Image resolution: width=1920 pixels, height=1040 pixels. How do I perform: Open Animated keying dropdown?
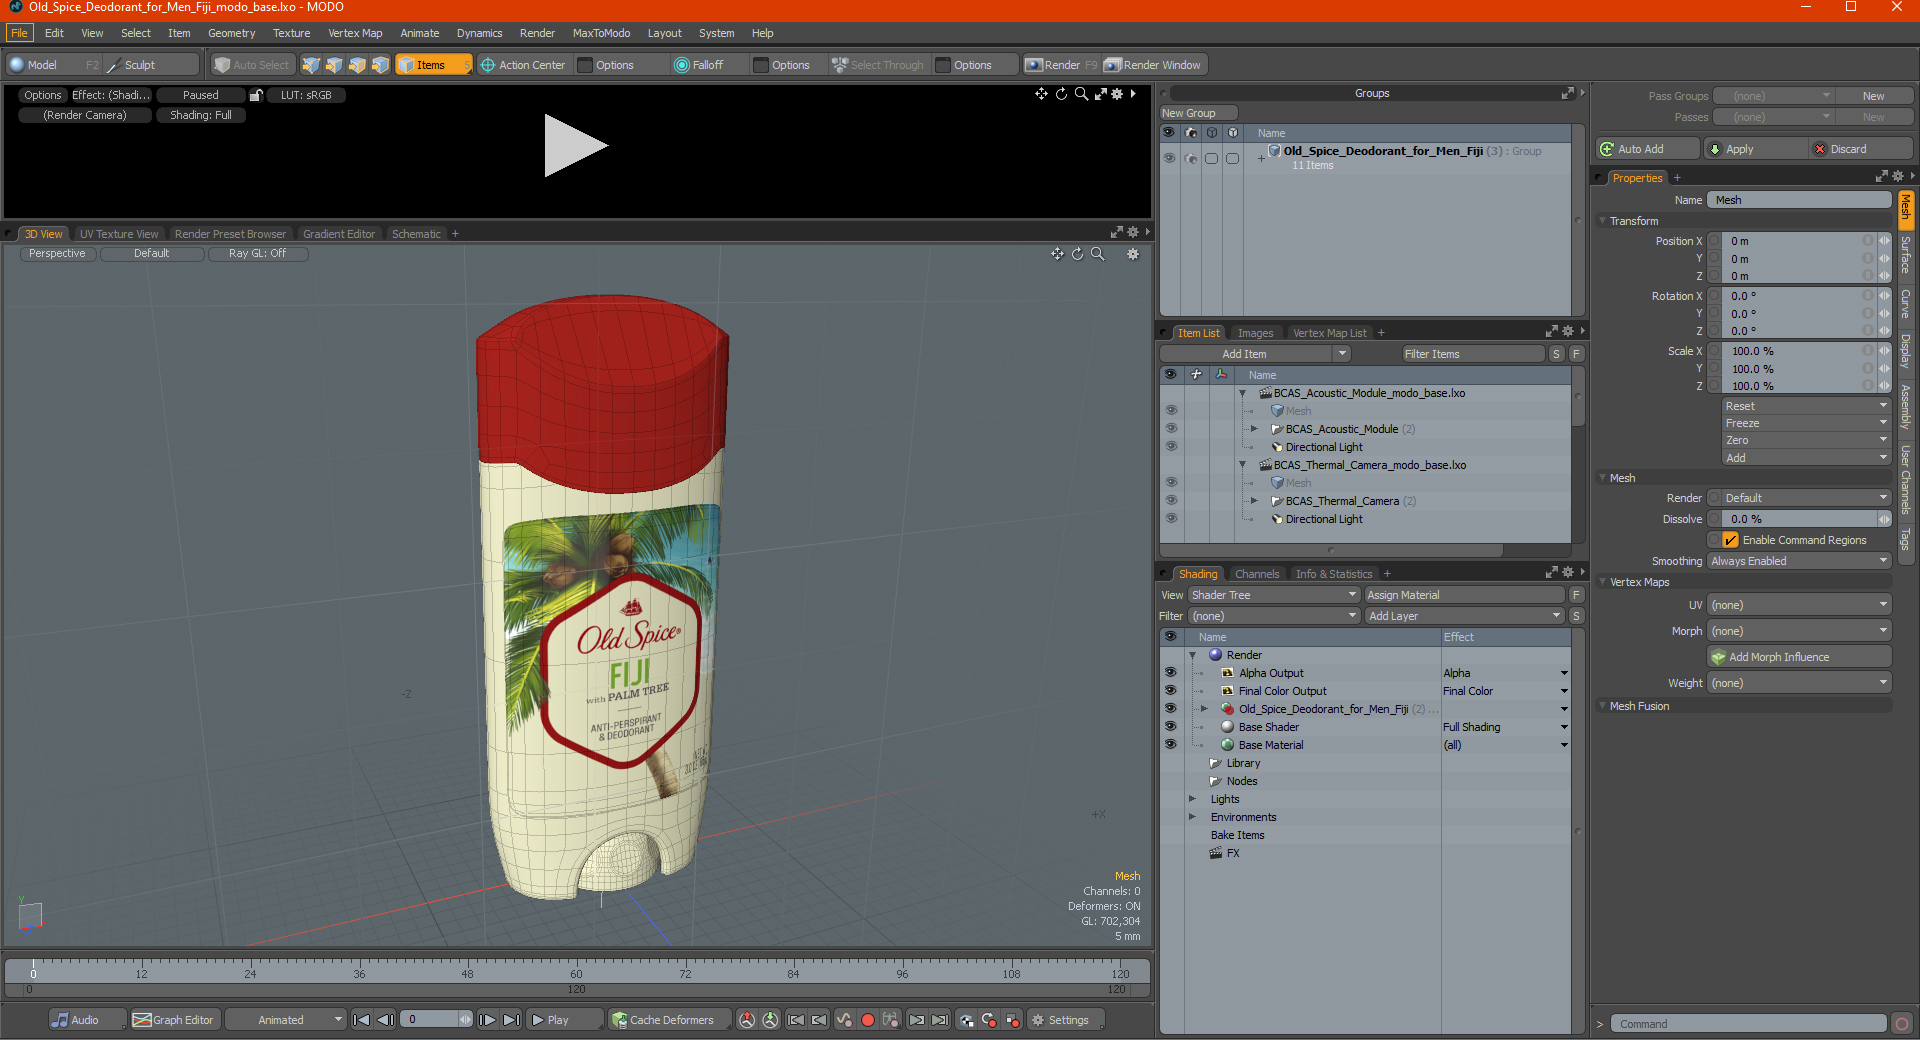pos(286,1020)
